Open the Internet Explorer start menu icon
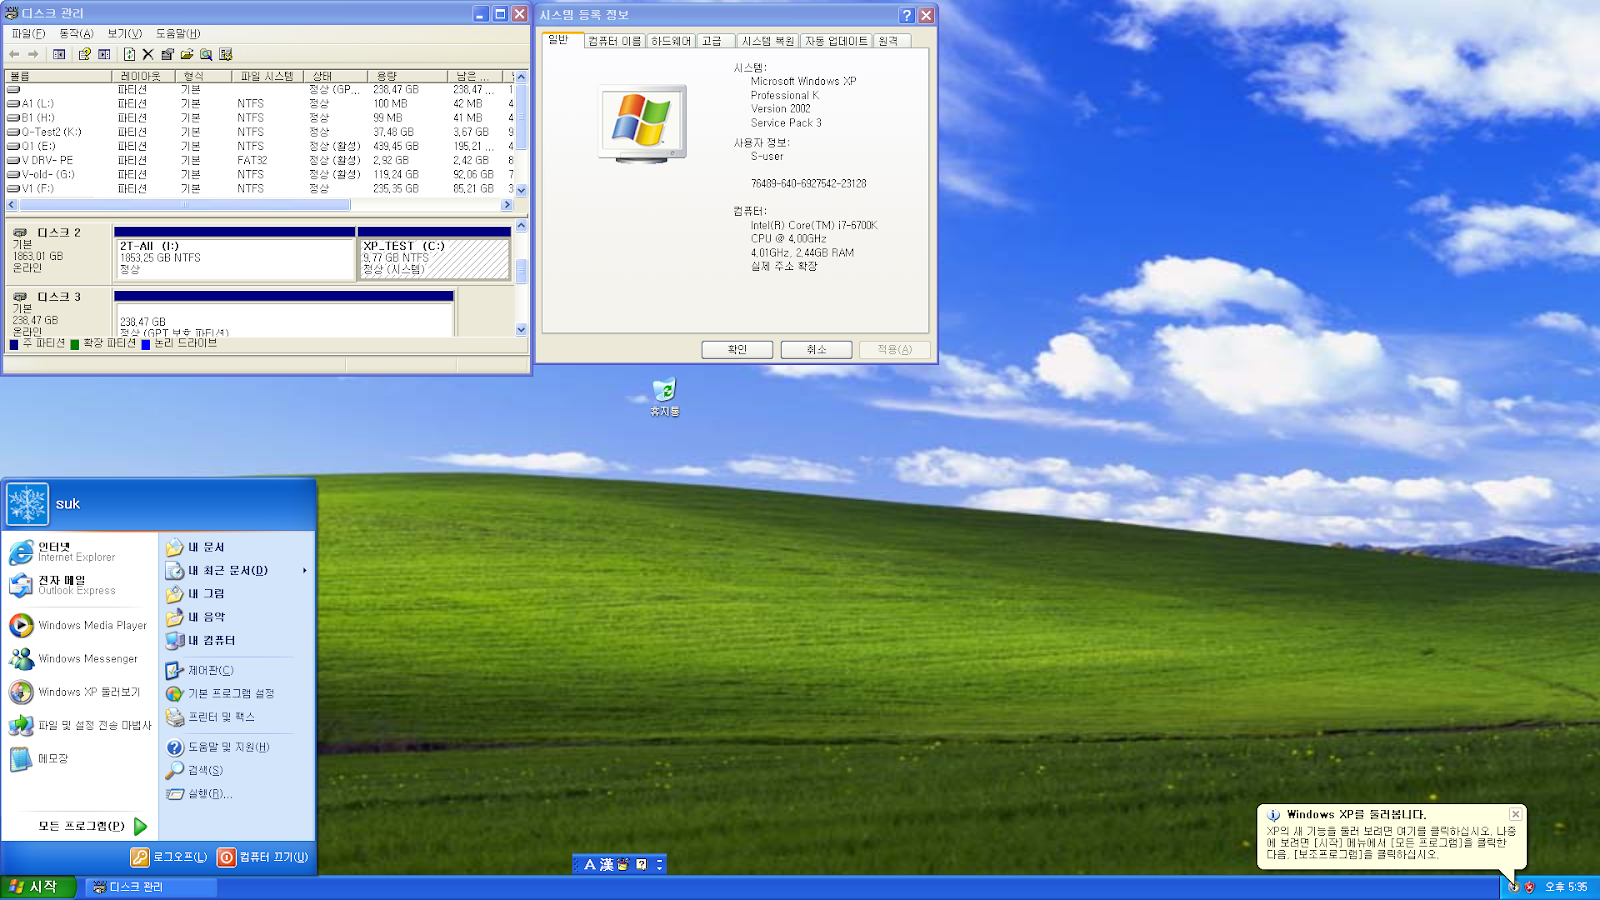Viewport: 1600px width, 900px height. [21, 552]
